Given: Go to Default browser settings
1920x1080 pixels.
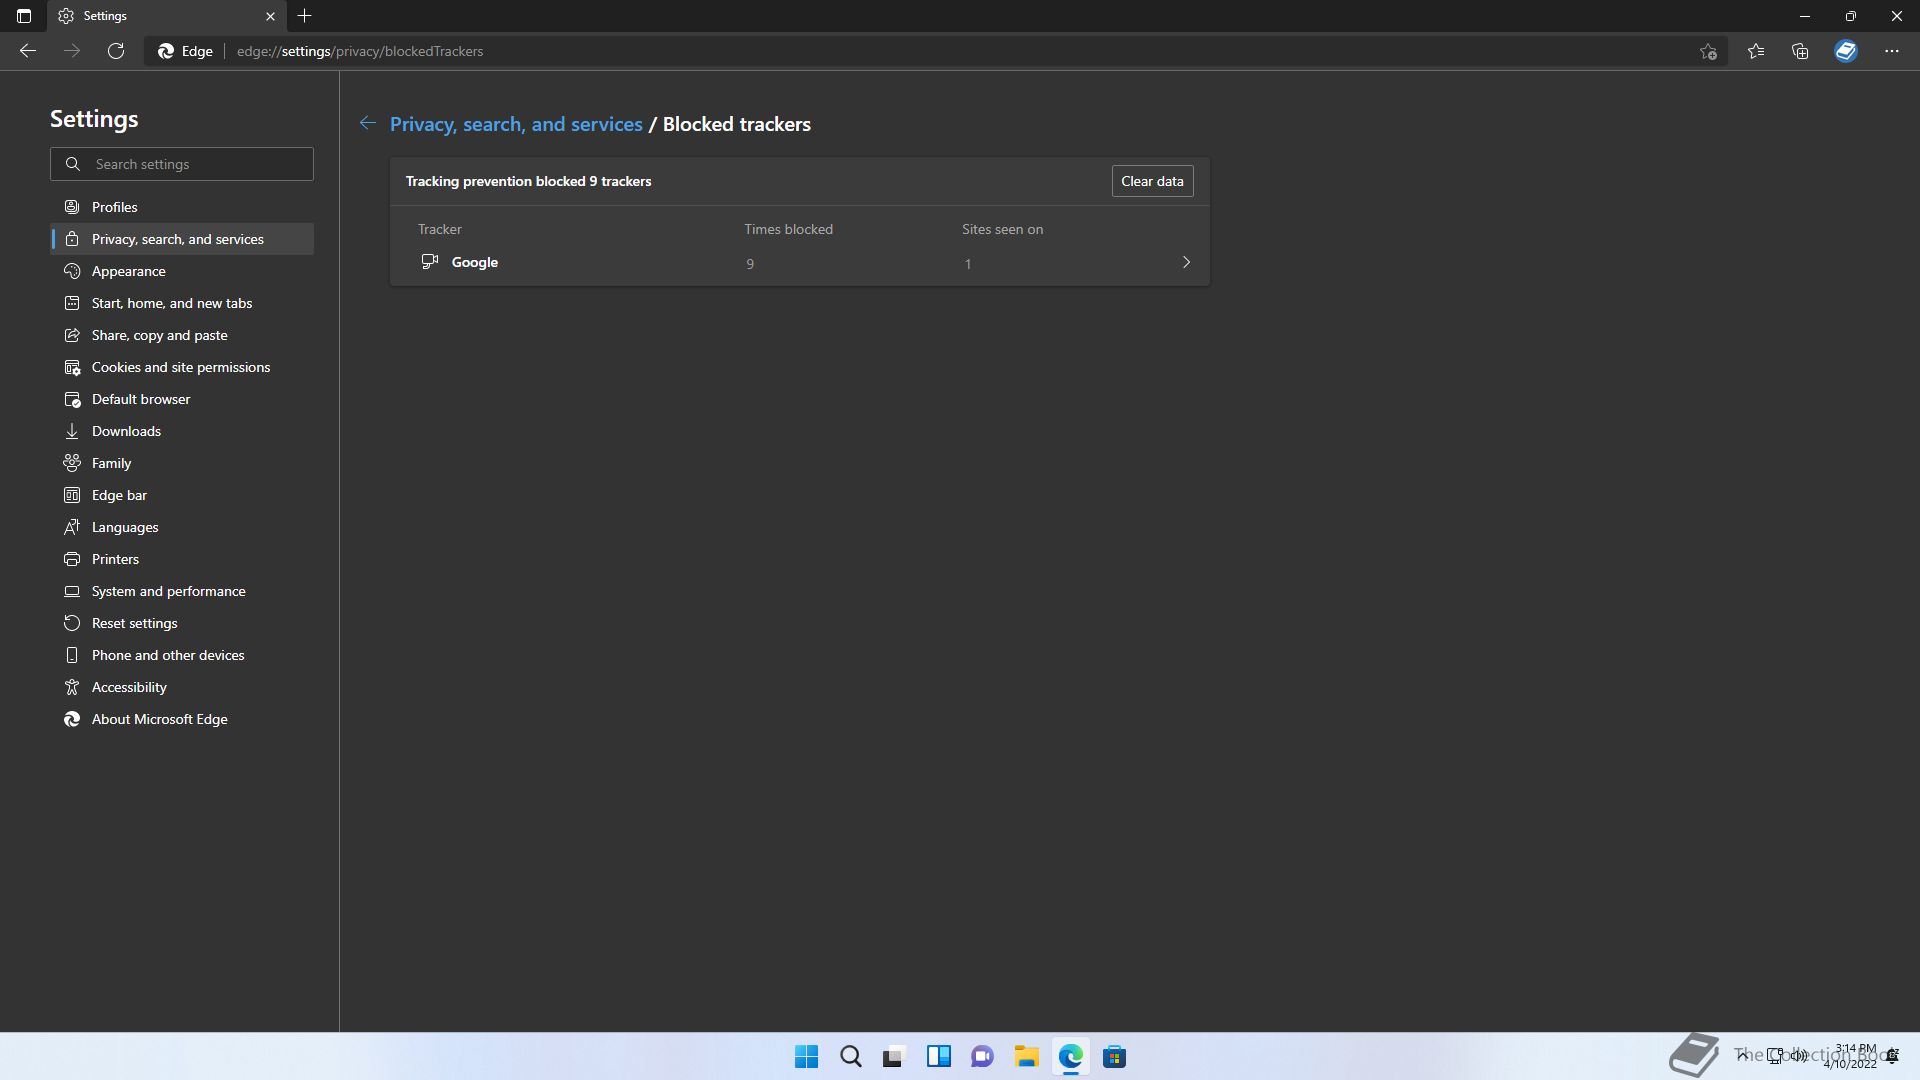Looking at the screenshot, I should coord(182,399).
